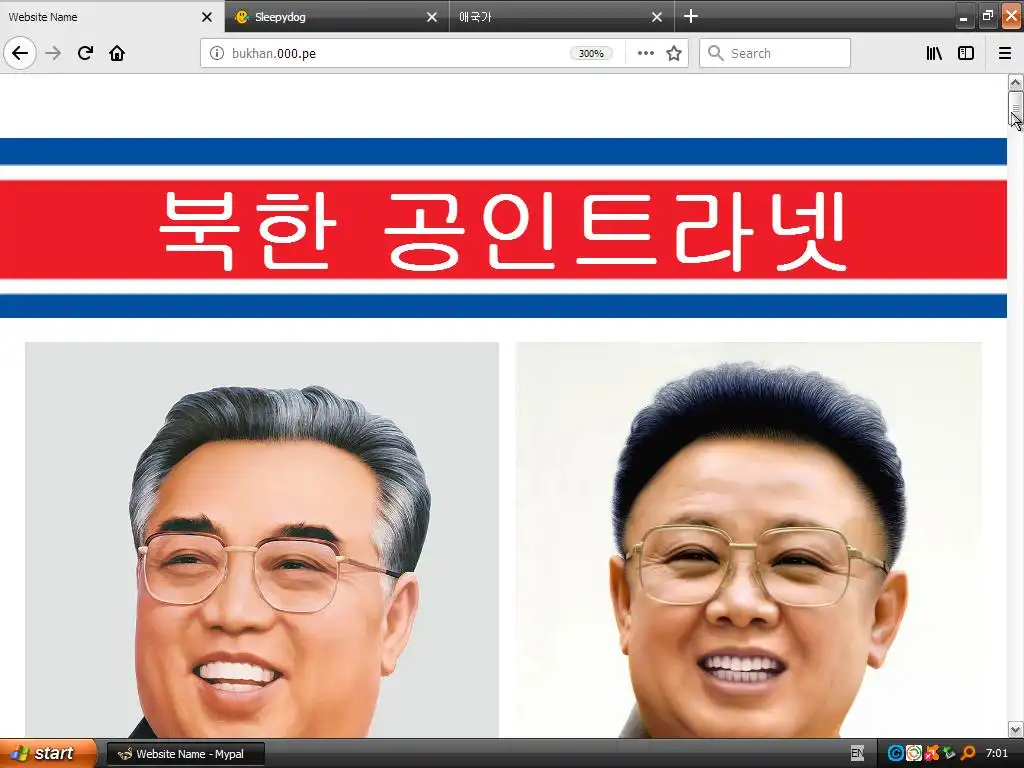This screenshot has height=768, width=1024.
Task: Close the 애국가 tab
Action: [x=657, y=17]
